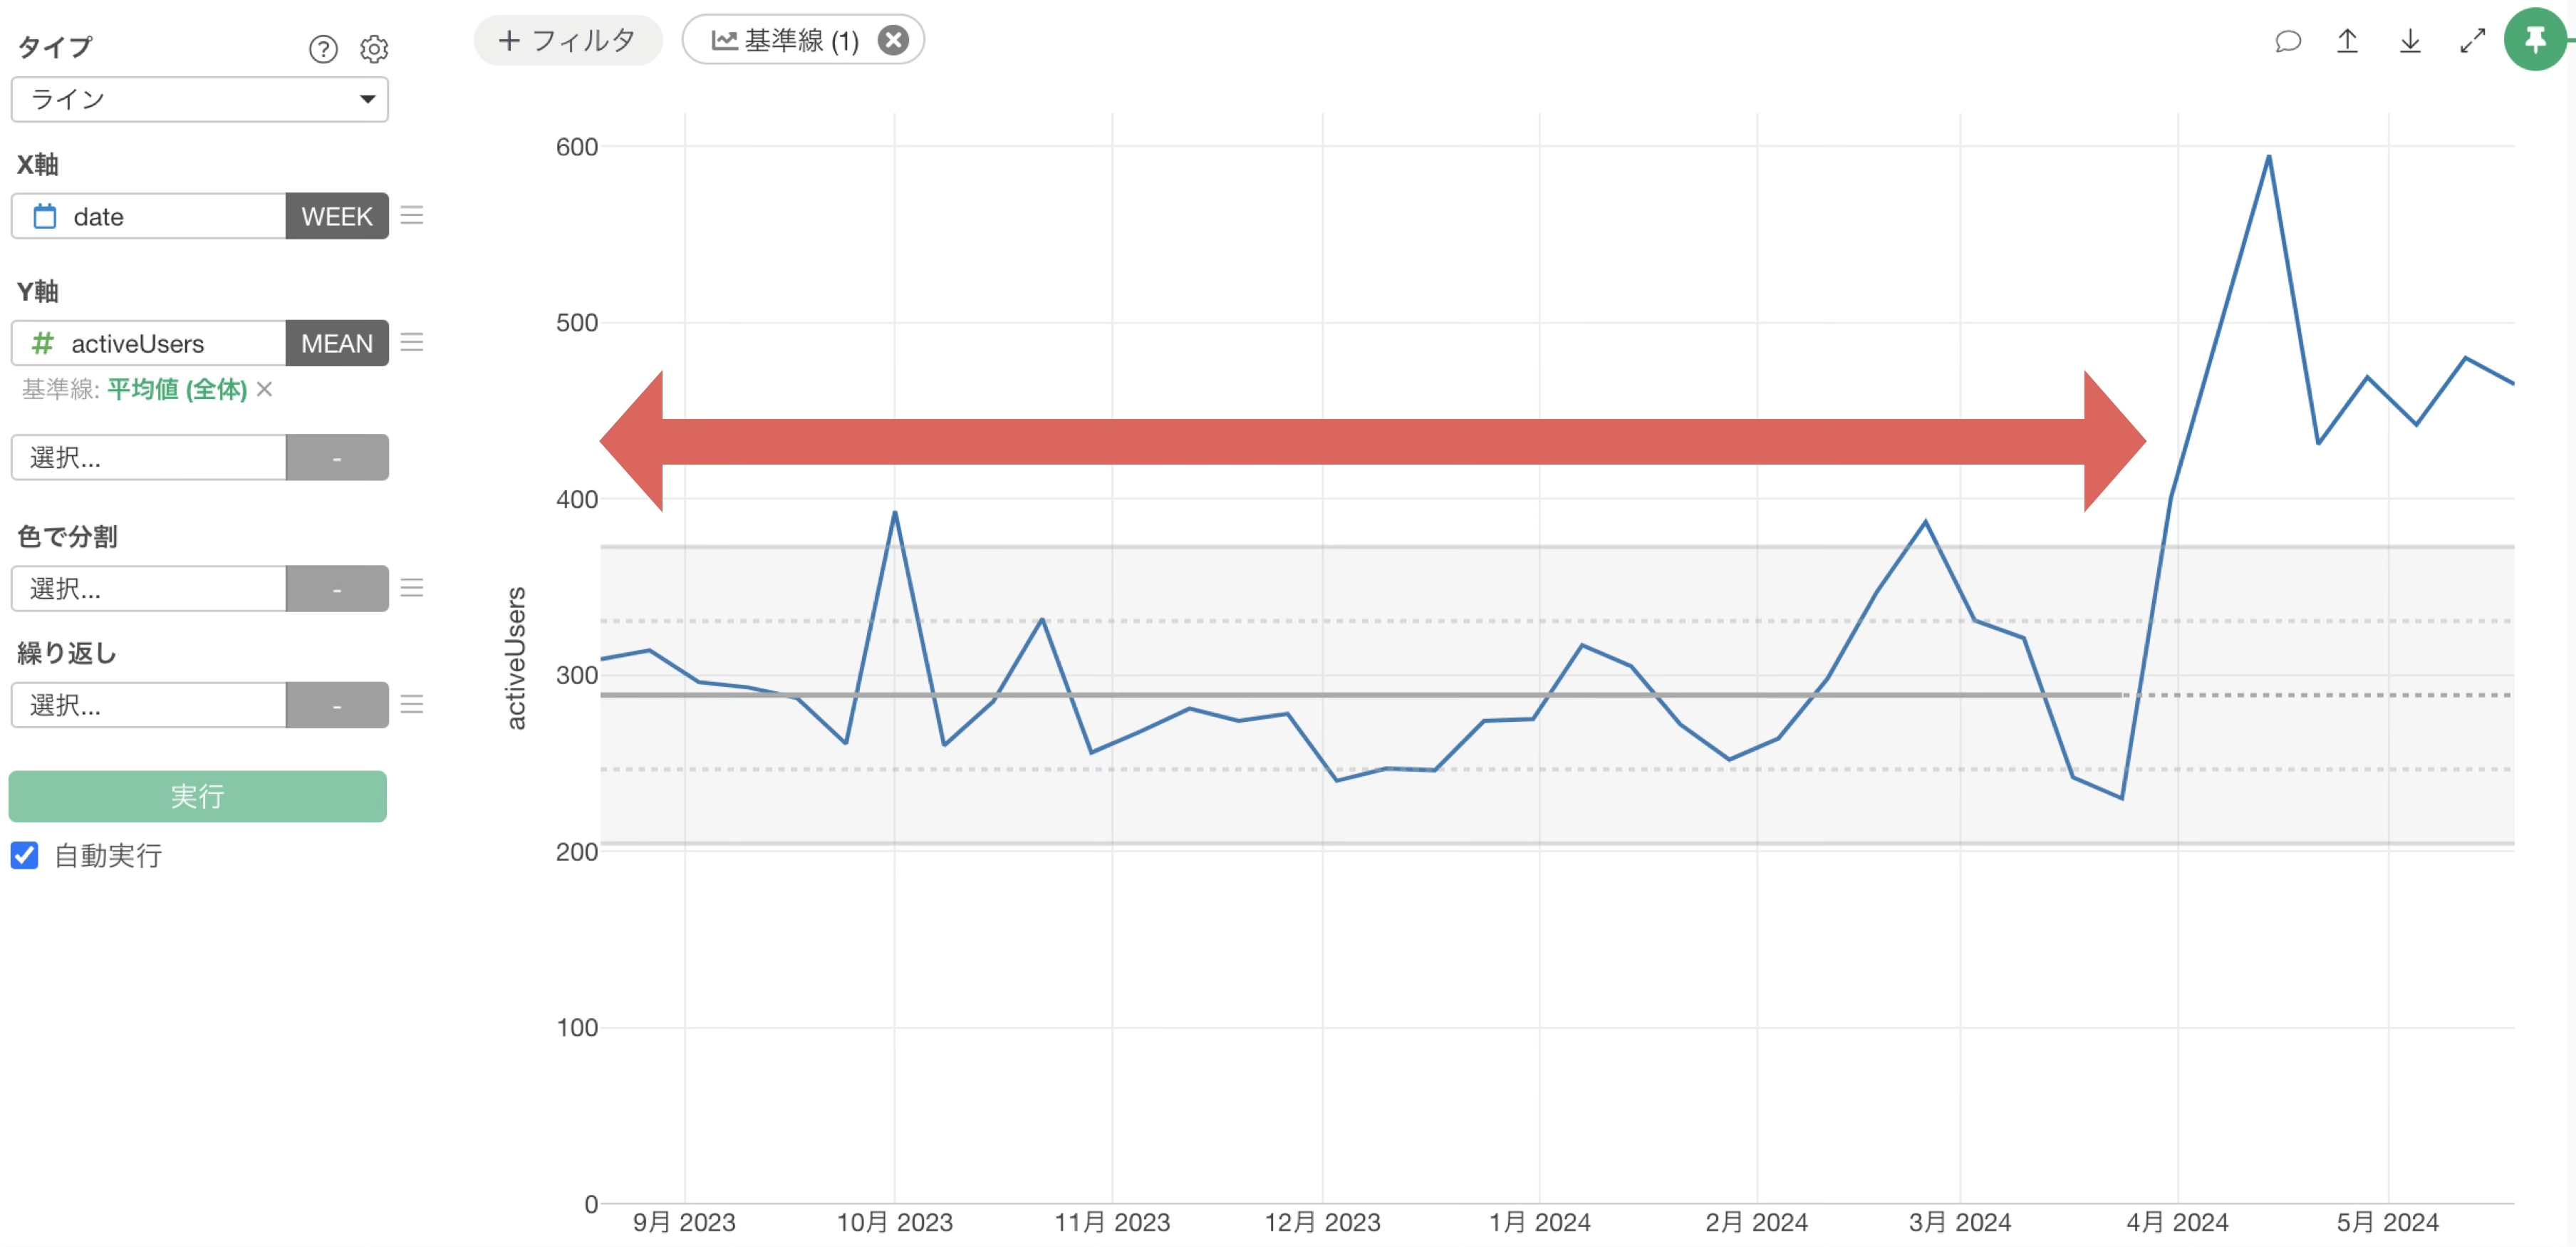Image resolution: width=2576 pixels, height=1247 pixels.
Task: Open Y-axis hamburger menu icon
Action: click(x=412, y=343)
